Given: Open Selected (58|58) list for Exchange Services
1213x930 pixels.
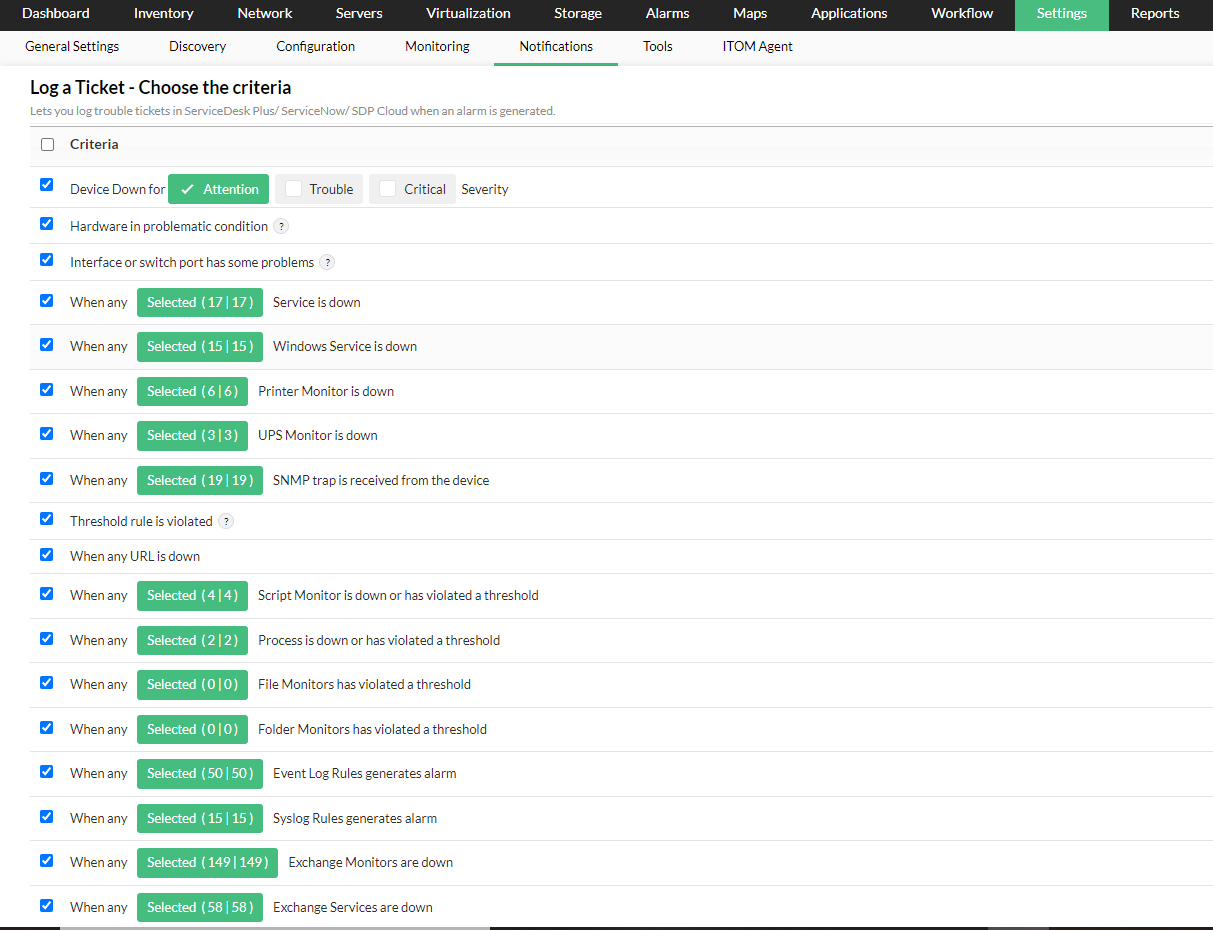Looking at the screenshot, I should (200, 907).
